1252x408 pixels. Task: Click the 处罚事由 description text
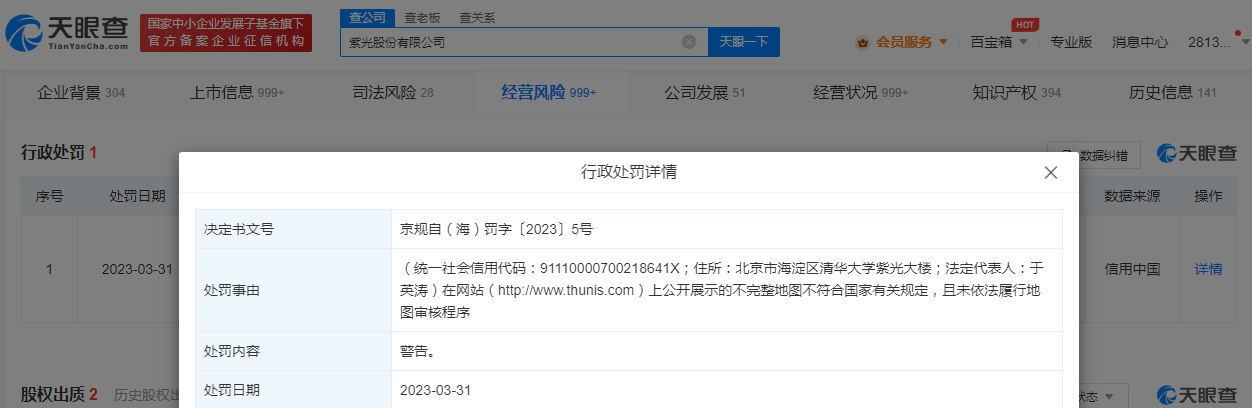[x=723, y=290]
